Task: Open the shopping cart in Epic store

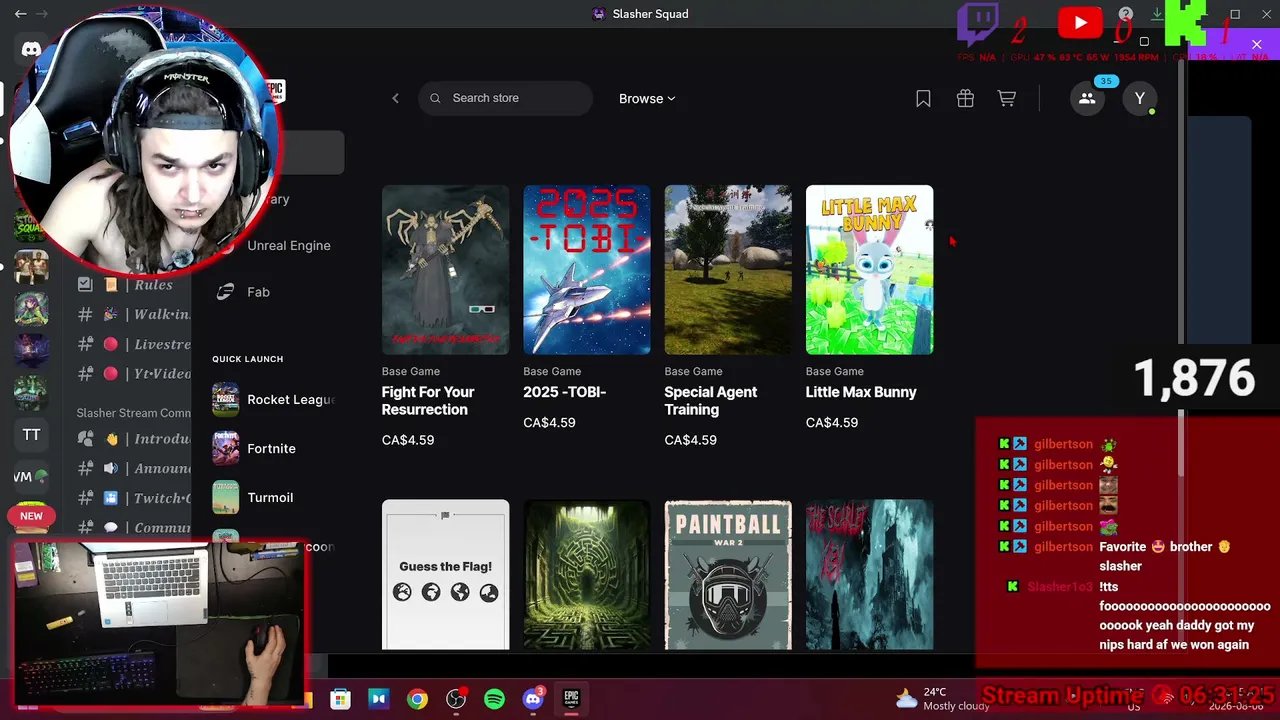Action: click(x=1007, y=98)
